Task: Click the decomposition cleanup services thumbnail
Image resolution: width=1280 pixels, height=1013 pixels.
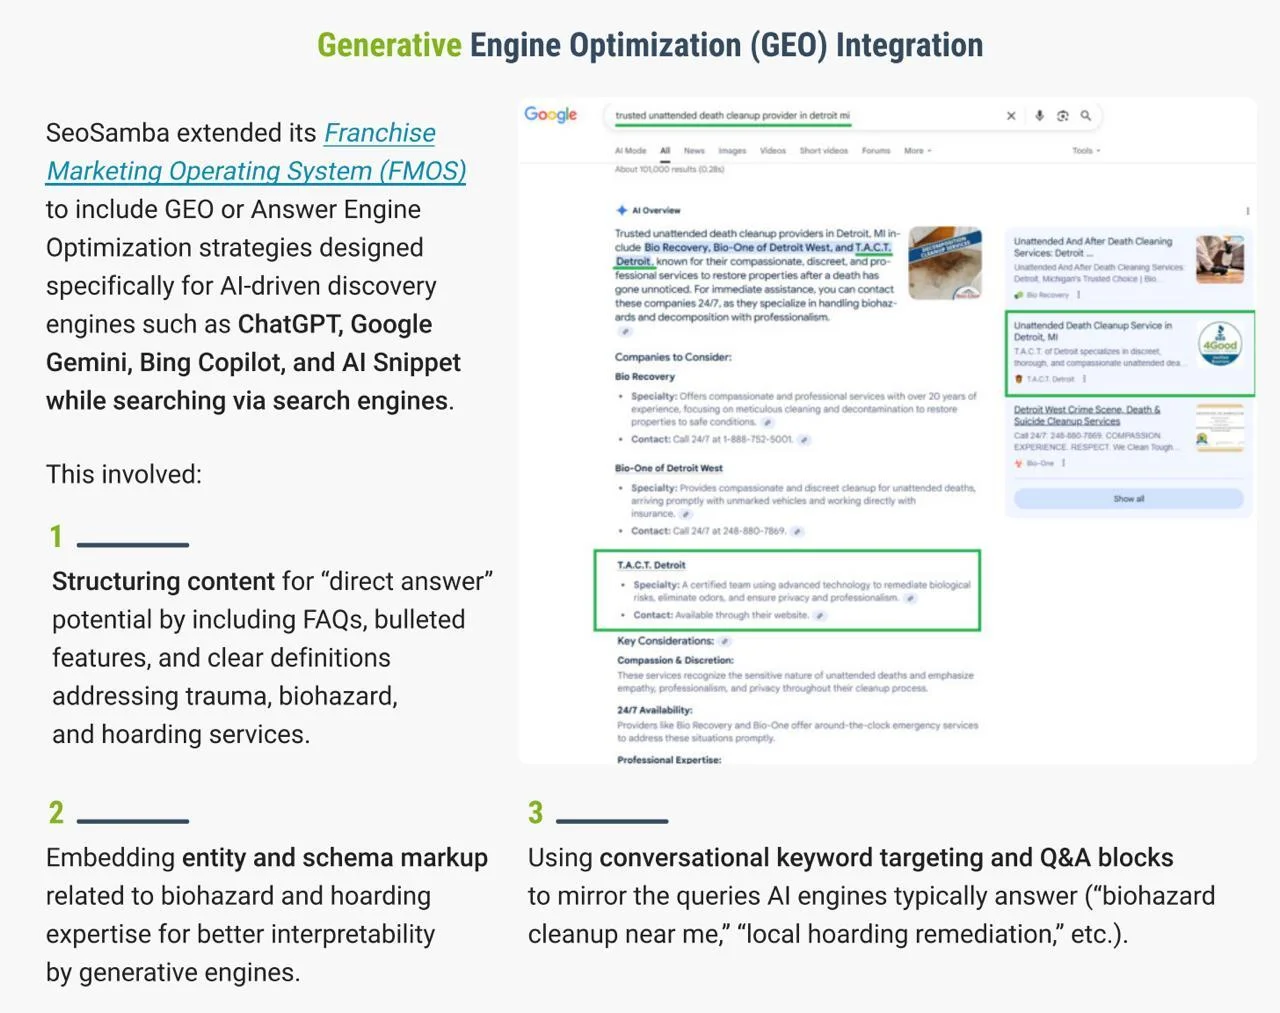Action: coord(945,264)
